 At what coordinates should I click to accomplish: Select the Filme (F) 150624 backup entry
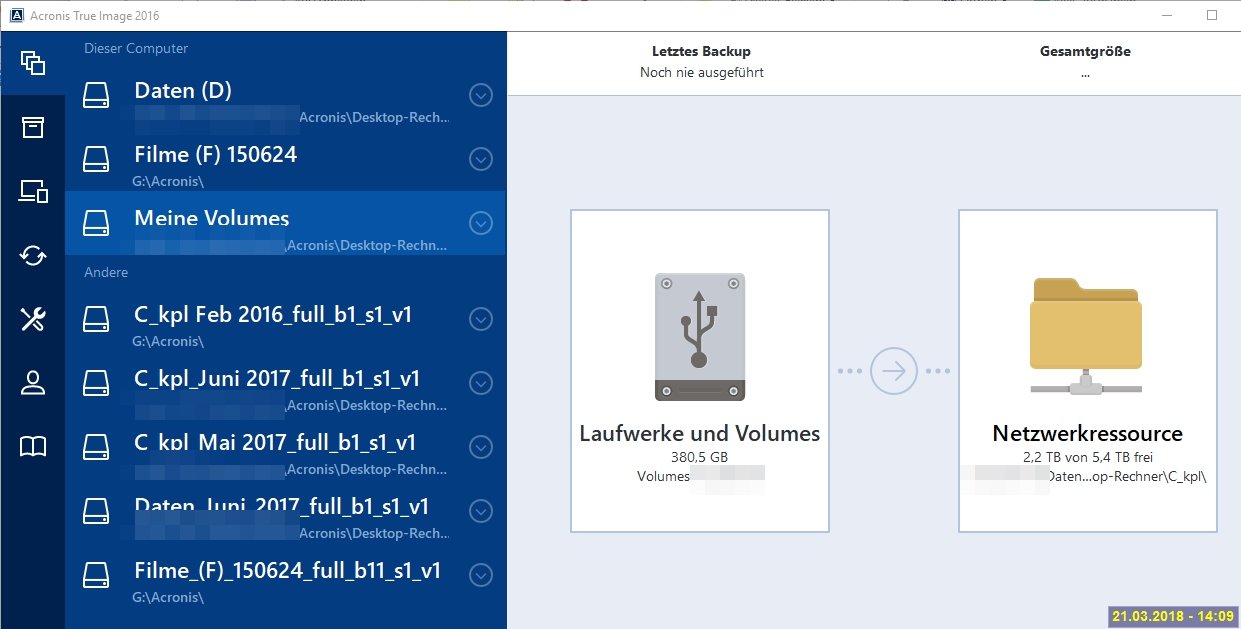point(286,159)
